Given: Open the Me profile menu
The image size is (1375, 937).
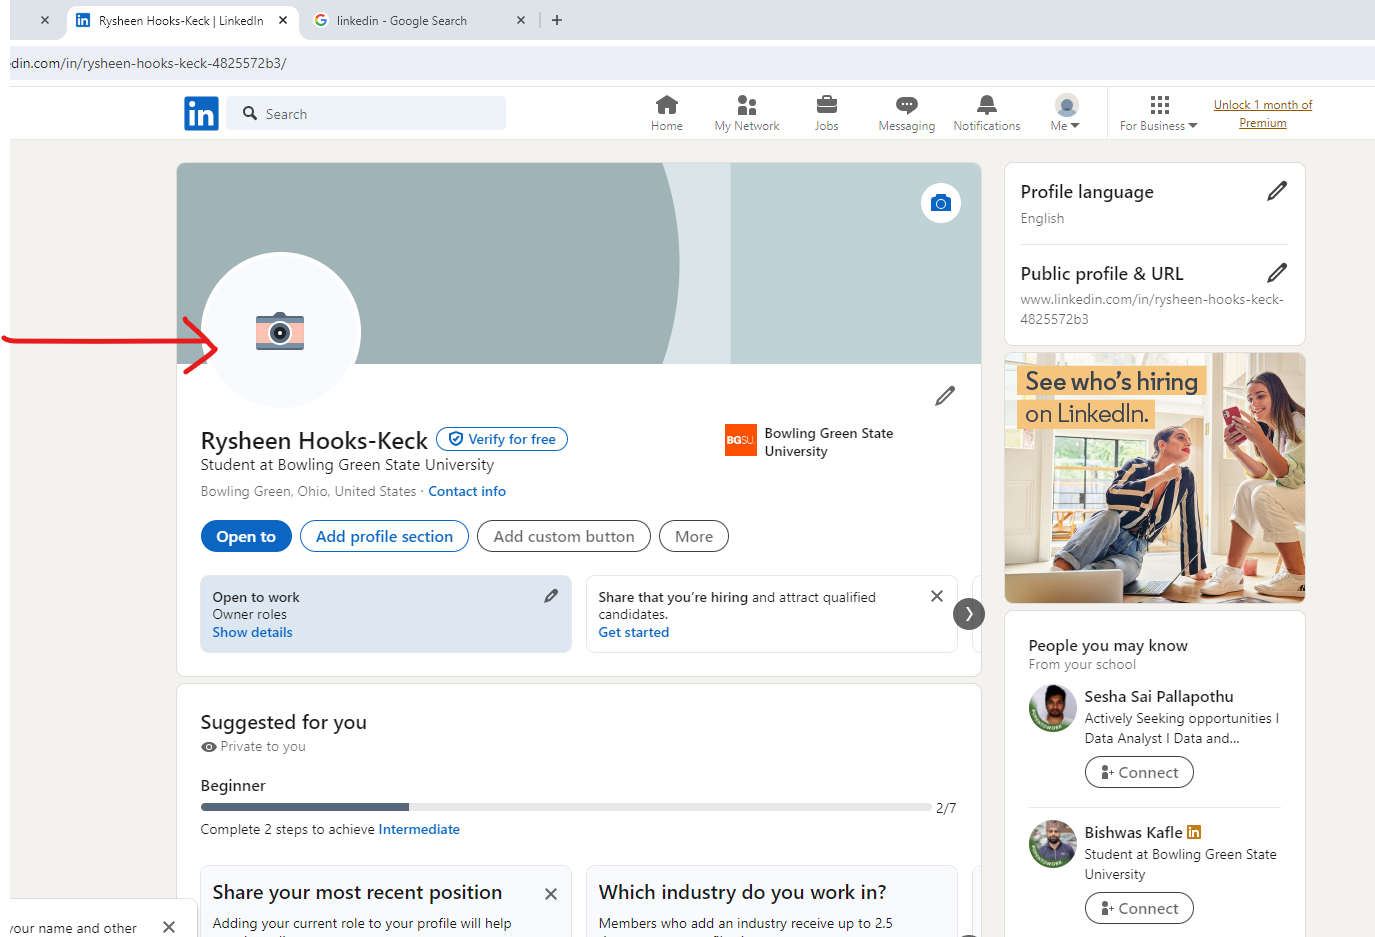Looking at the screenshot, I should 1066,113.
